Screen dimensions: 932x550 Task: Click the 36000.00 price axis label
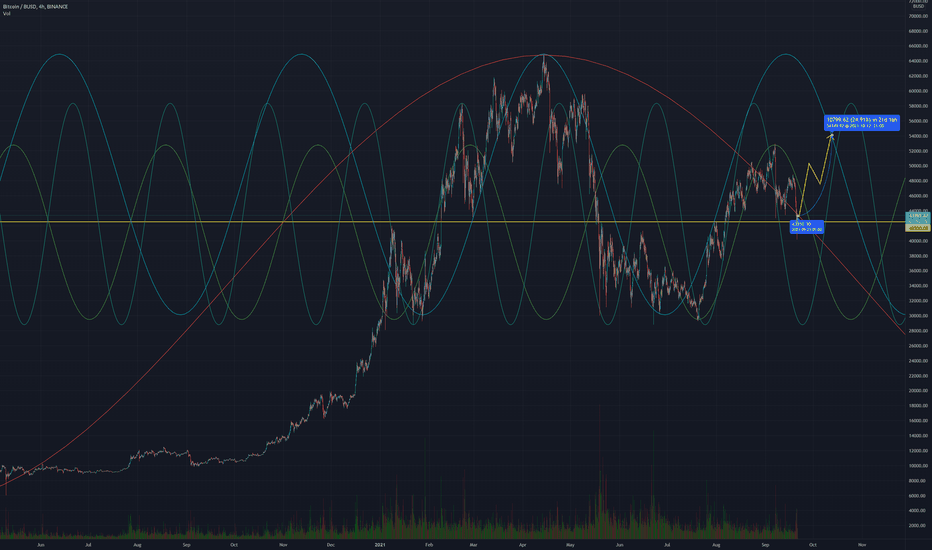(918, 271)
